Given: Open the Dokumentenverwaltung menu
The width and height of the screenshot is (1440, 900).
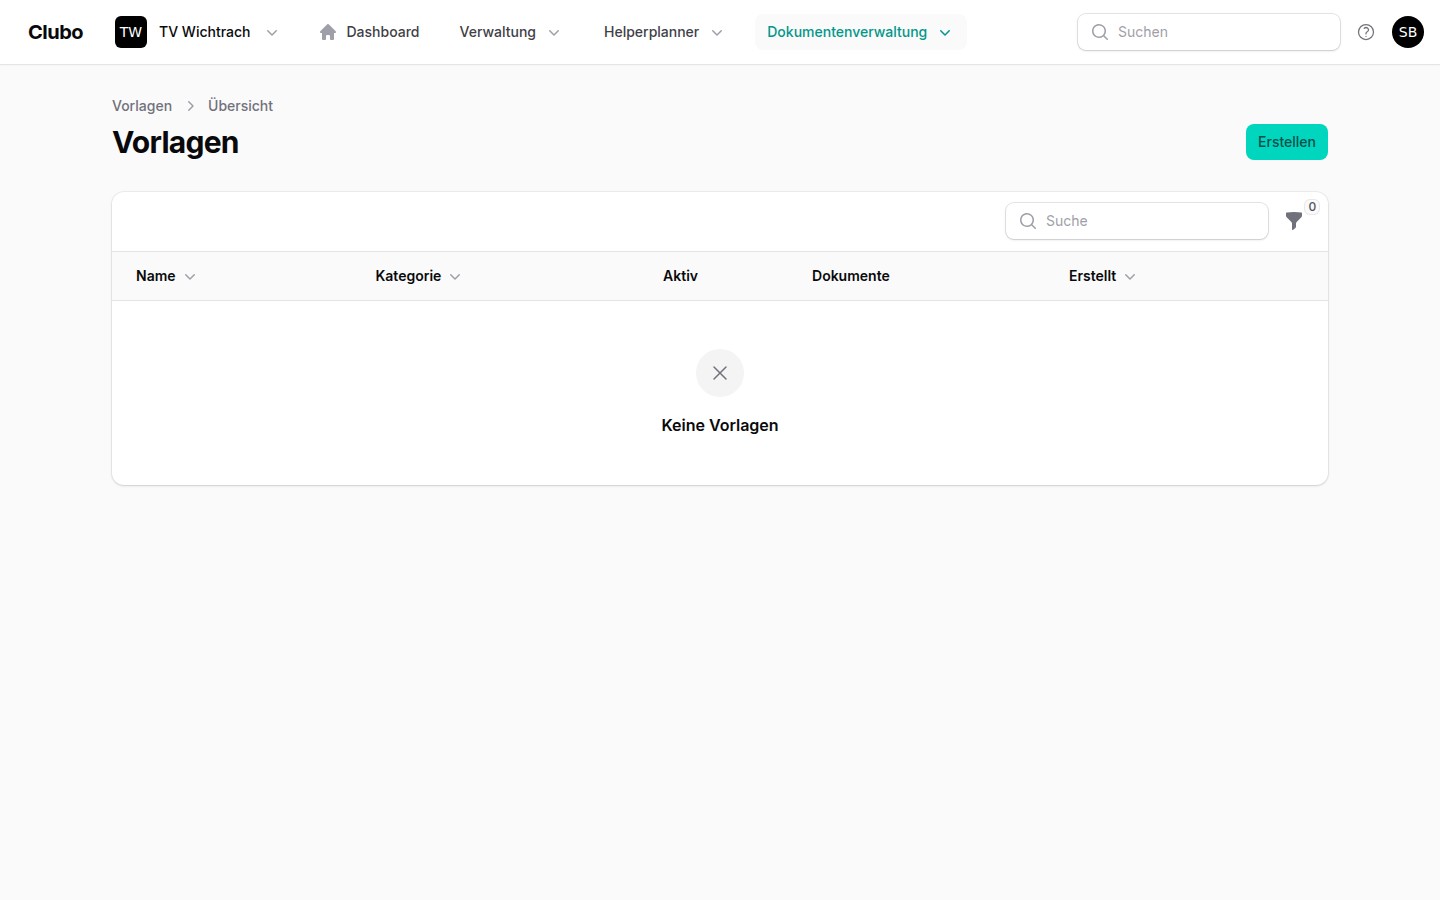Looking at the screenshot, I should click(859, 32).
